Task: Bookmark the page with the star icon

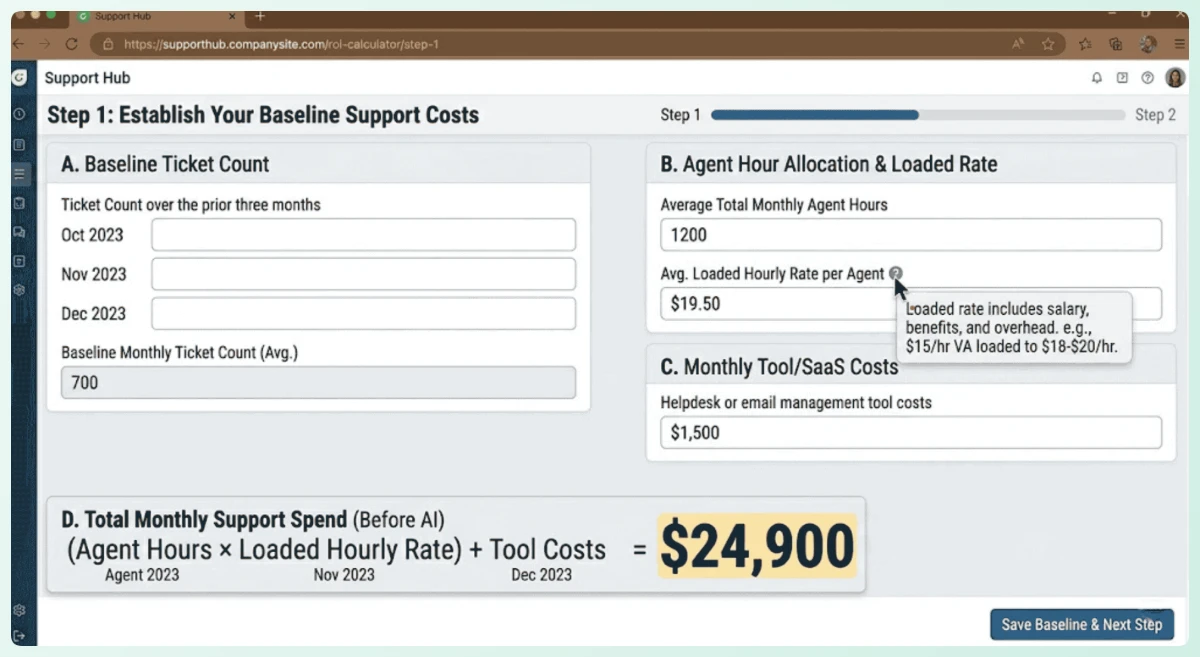Action: point(1048,44)
